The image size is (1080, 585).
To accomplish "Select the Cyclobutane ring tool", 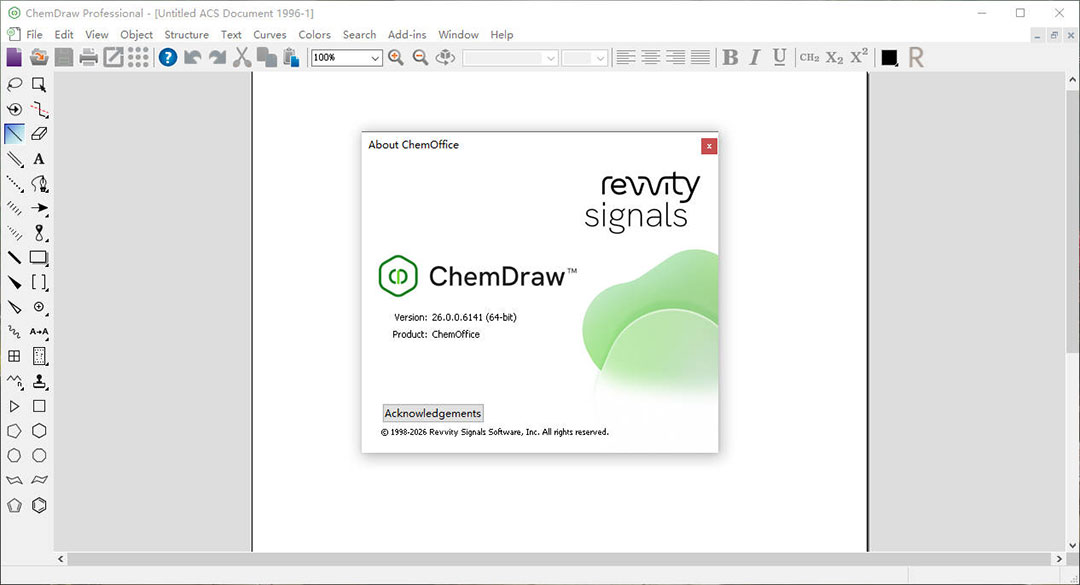I will (39, 407).
